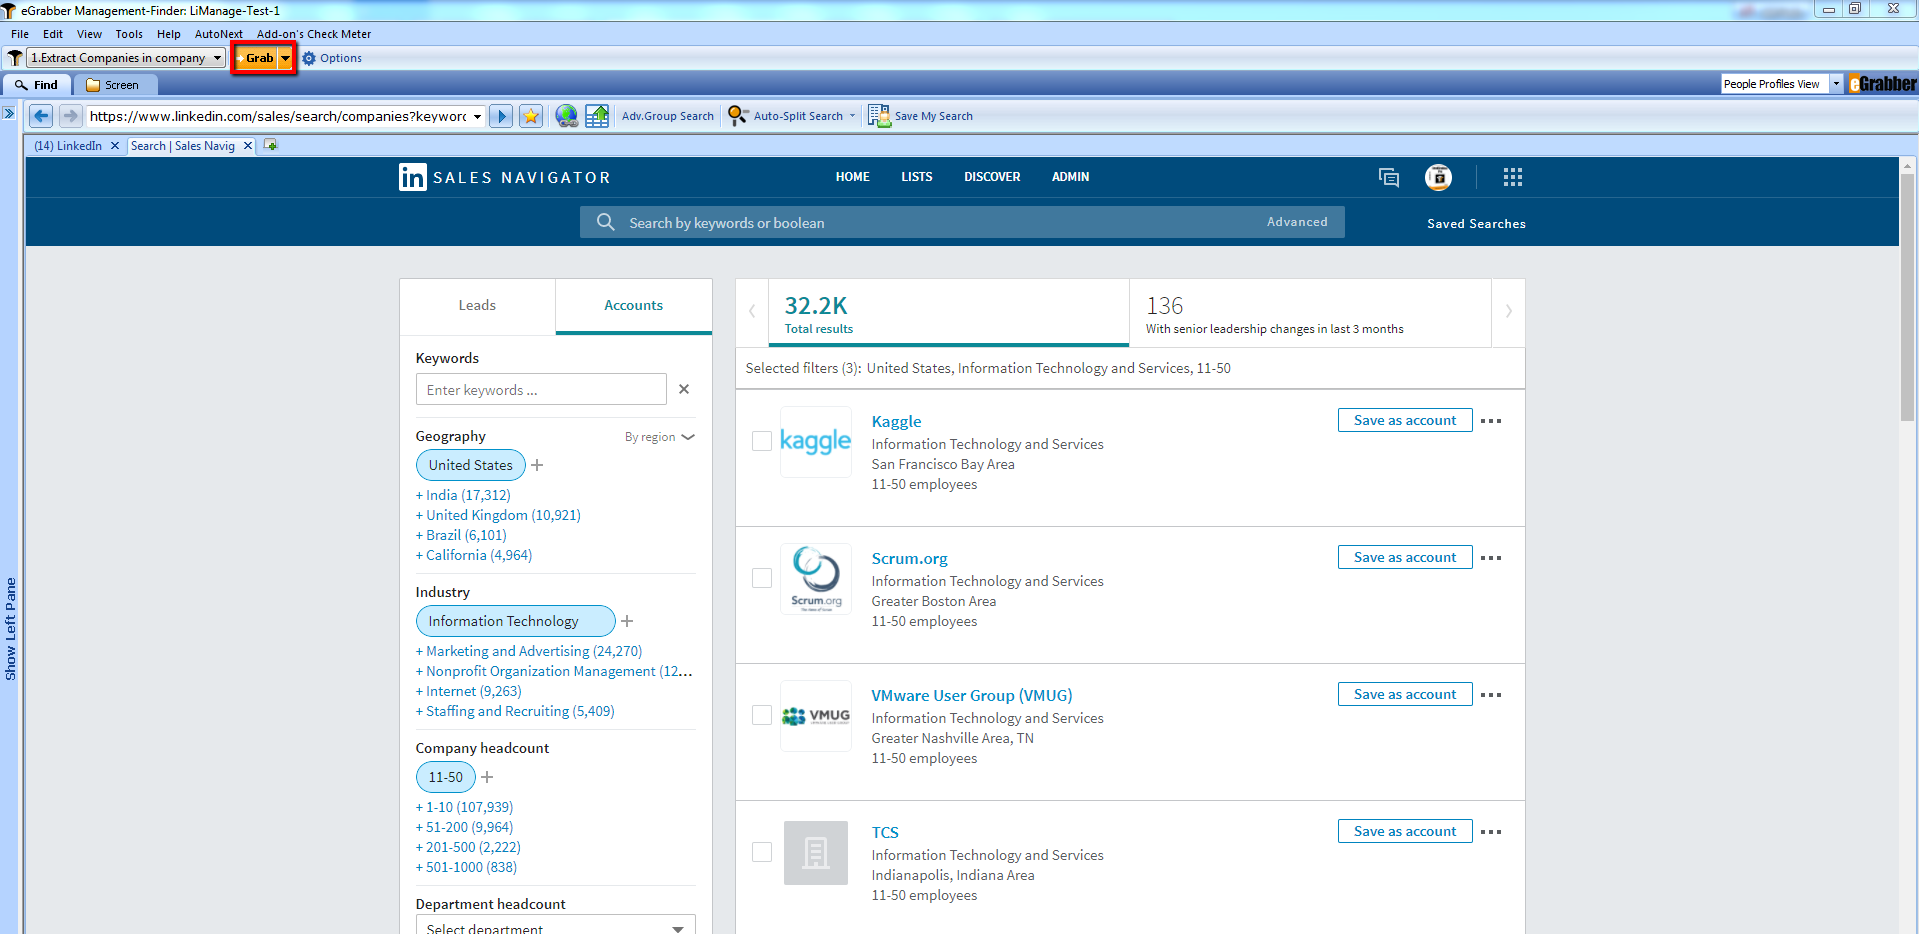
Task: Open DISCOVER in Sales Navigator
Action: point(992,177)
